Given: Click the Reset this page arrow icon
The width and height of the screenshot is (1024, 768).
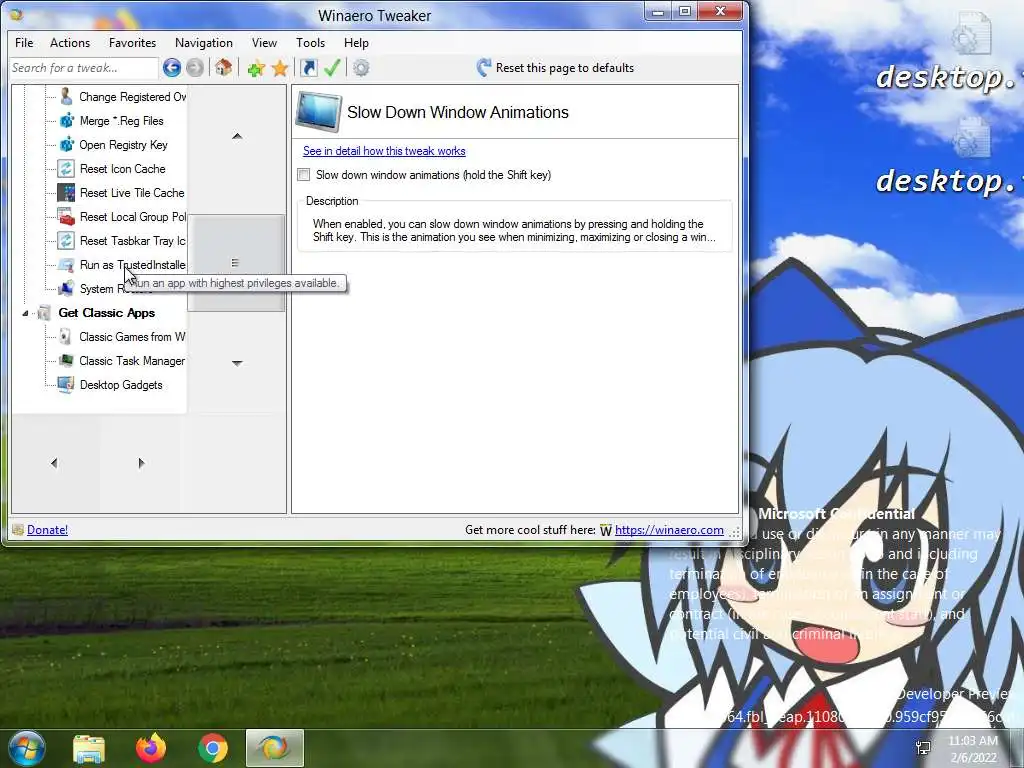Looking at the screenshot, I should click(484, 67).
